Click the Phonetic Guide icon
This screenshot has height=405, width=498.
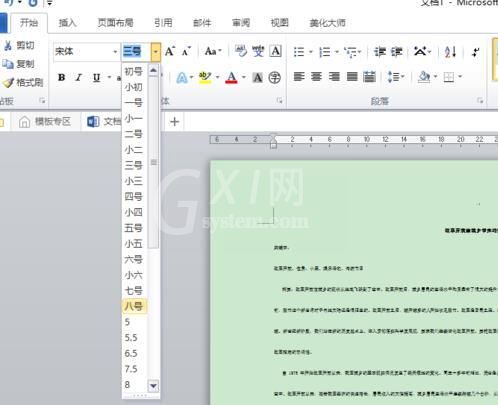pyautogui.click(x=258, y=51)
